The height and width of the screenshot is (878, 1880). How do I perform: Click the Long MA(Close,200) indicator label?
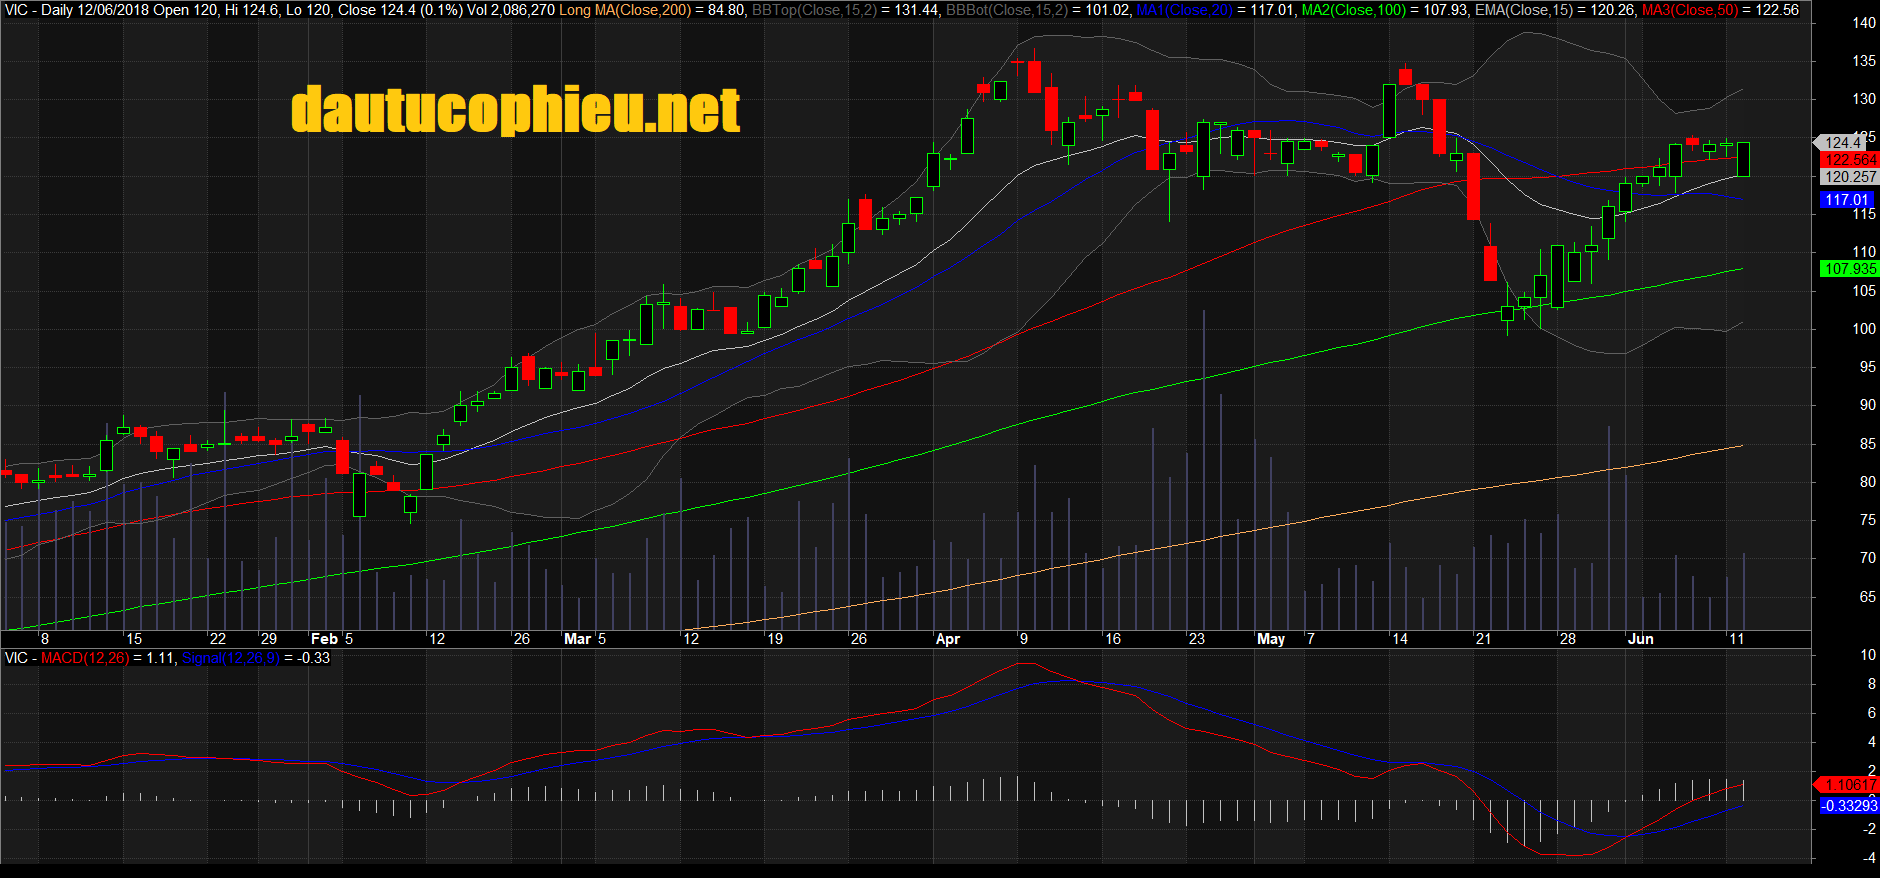[625, 10]
